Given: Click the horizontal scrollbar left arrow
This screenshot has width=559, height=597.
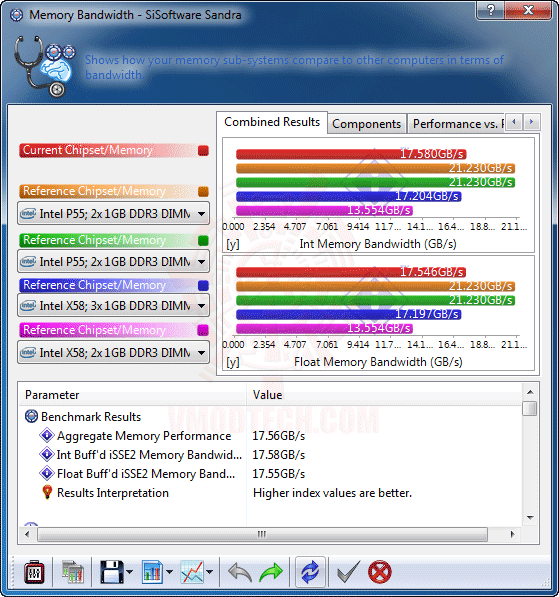Looking at the screenshot, I should tap(27, 534).
